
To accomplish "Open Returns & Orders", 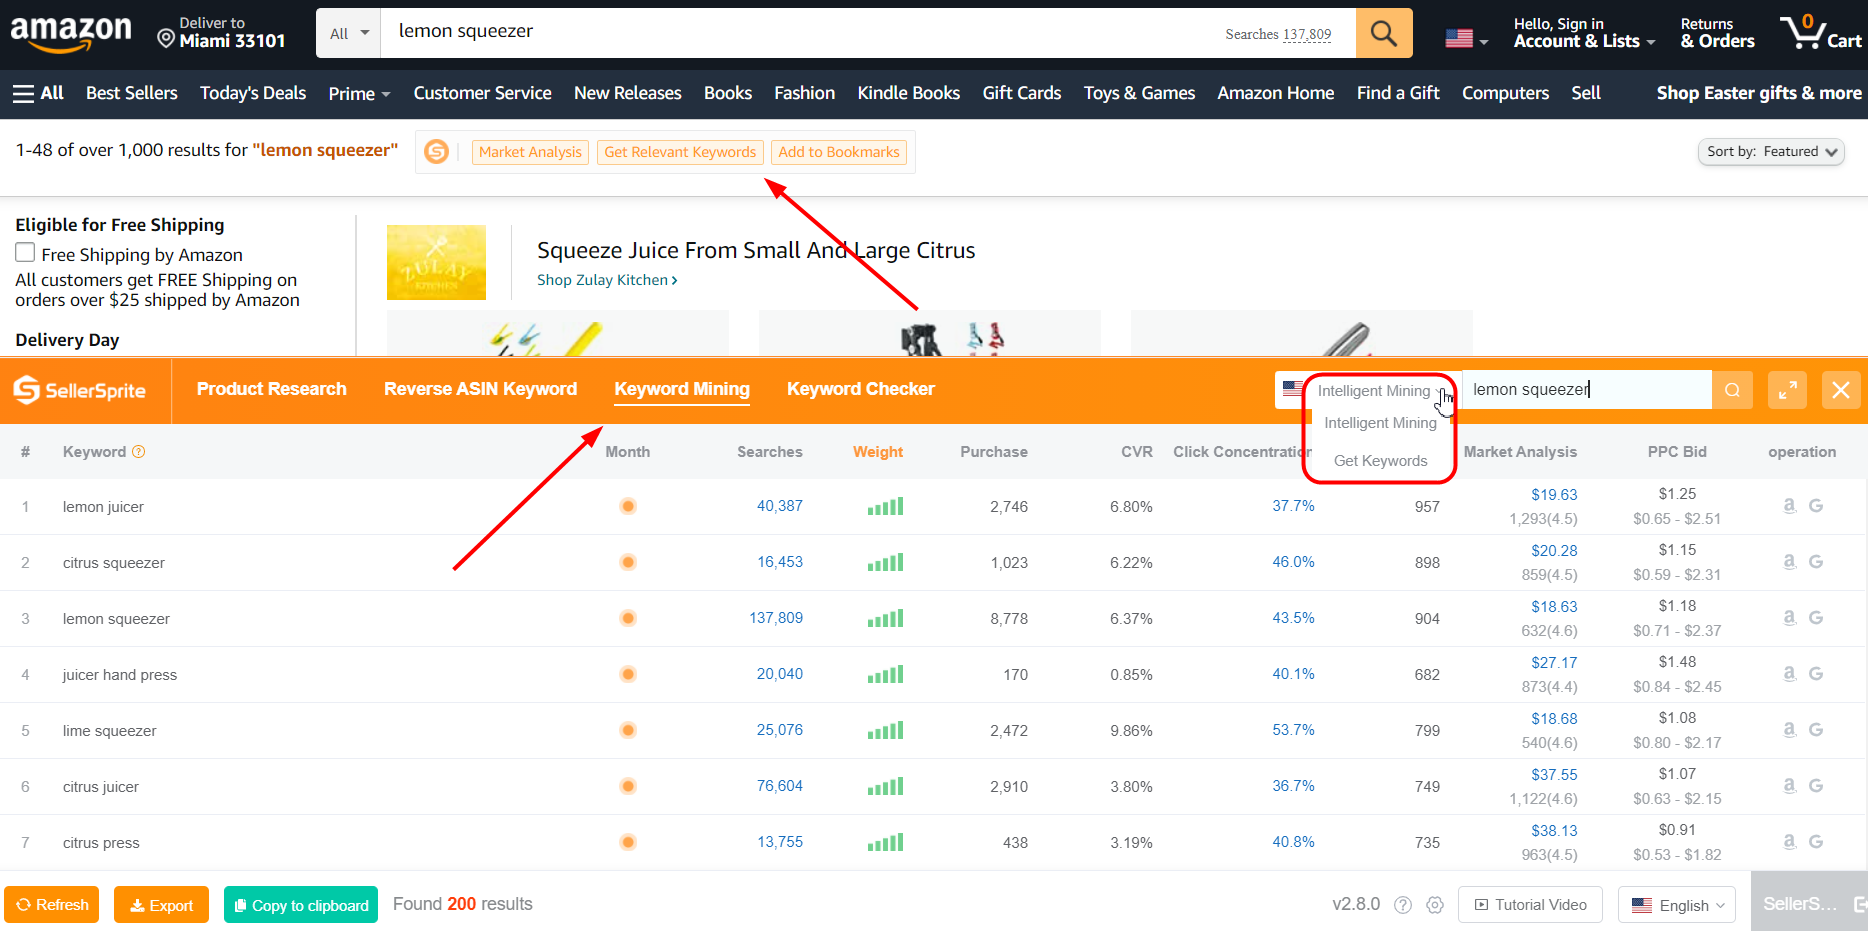I will click(x=1717, y=33).
